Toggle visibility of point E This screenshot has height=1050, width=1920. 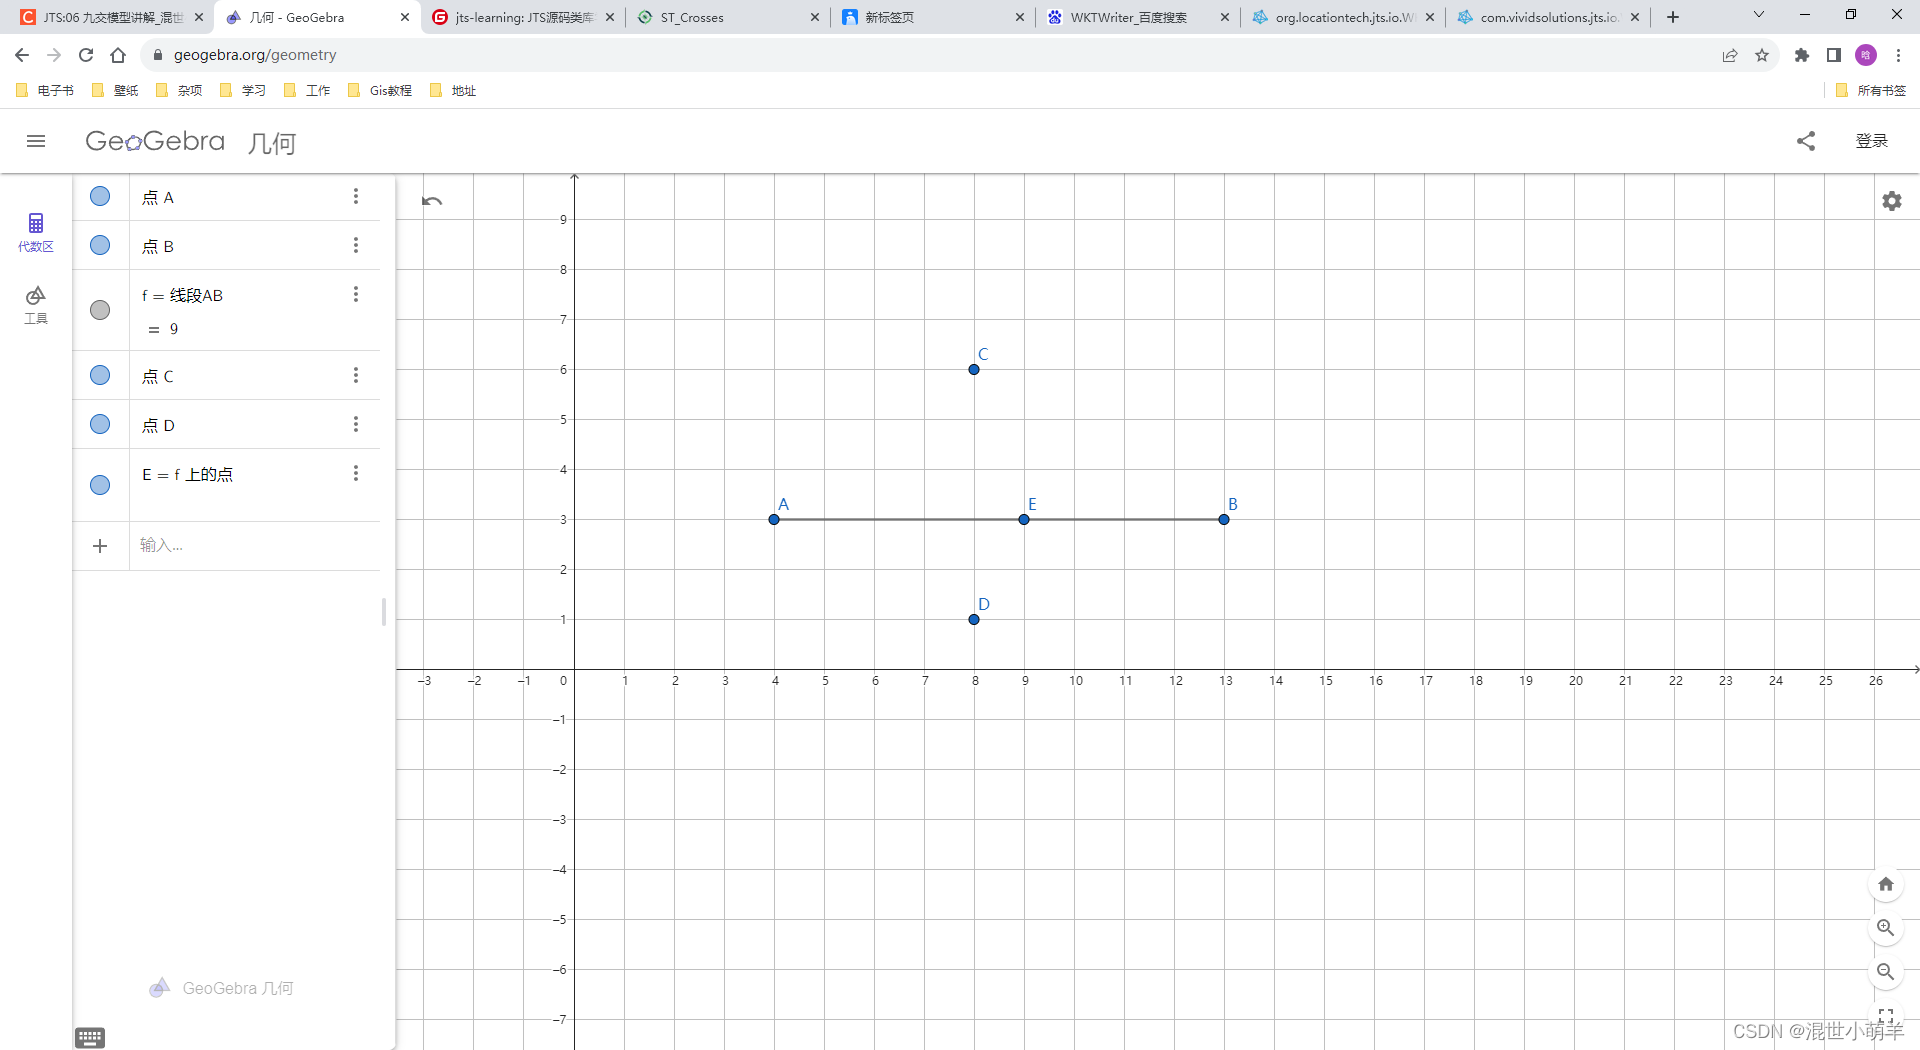click(x=100, y=485)
